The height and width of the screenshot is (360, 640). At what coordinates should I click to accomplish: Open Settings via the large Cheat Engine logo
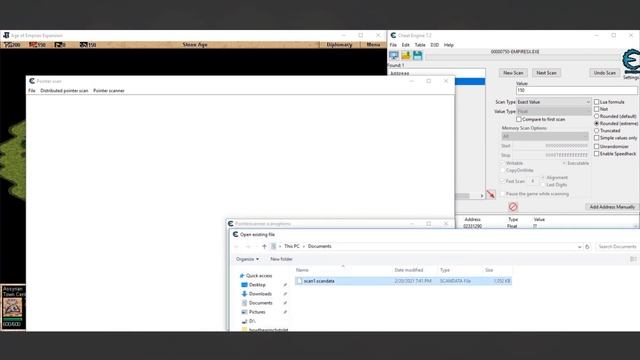point(631,62)
